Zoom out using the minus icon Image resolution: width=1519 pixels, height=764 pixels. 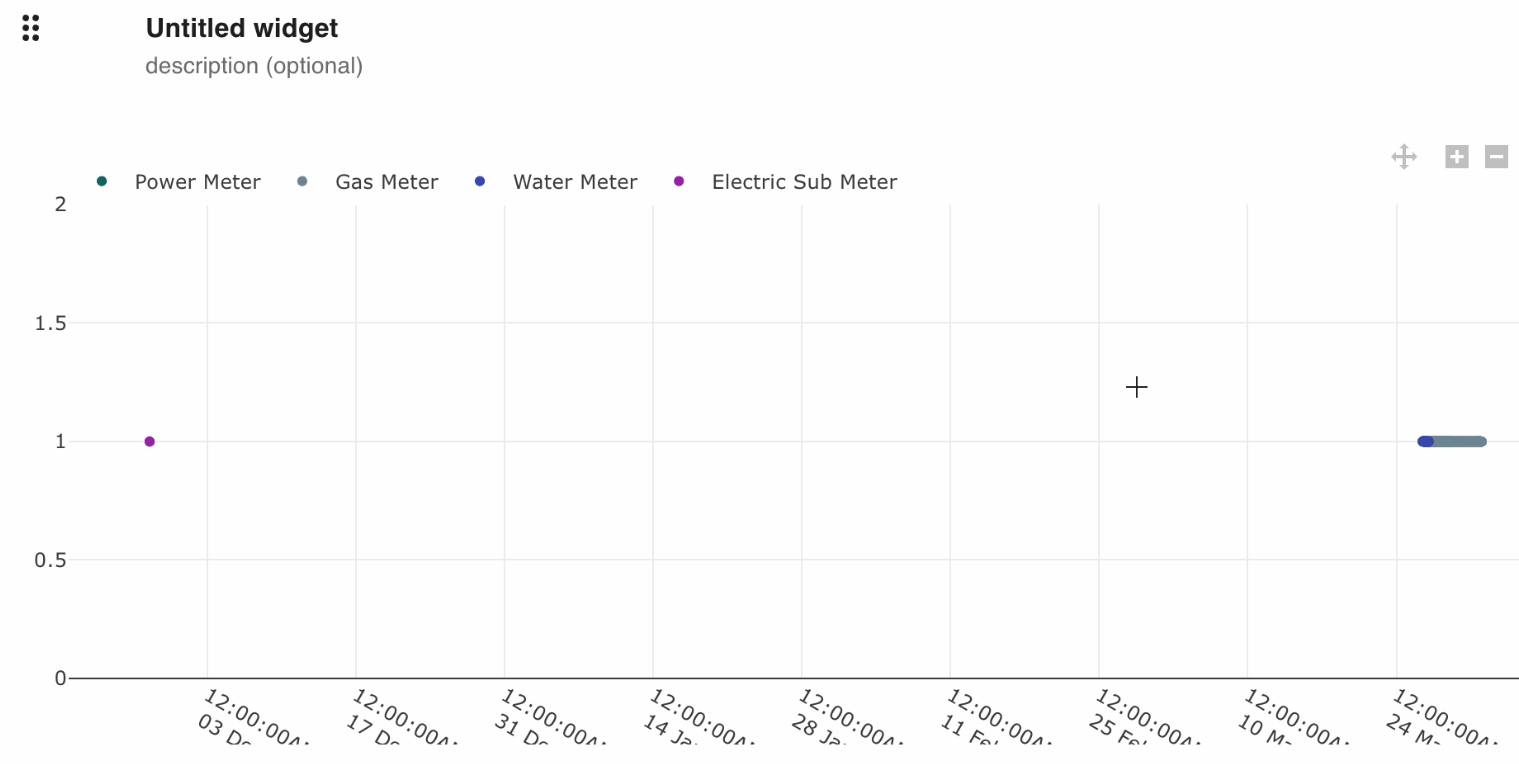click(x=1496, y=157)
